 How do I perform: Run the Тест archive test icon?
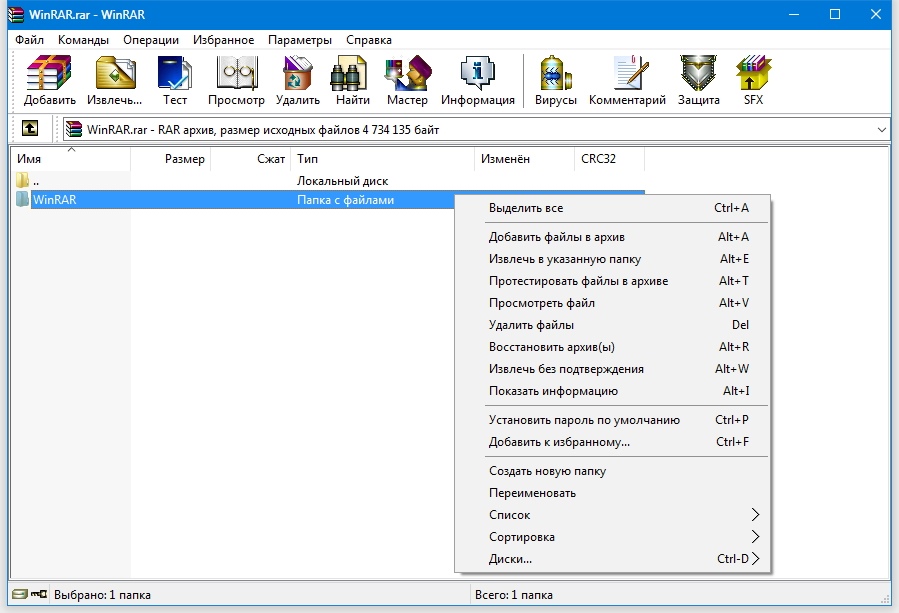pos(175,80)
